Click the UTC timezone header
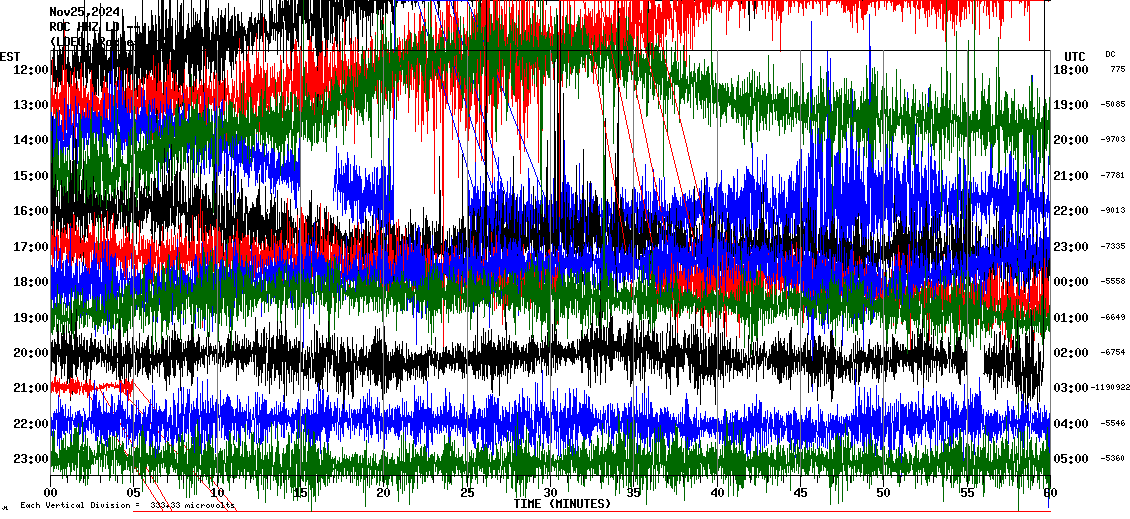The width and height of the screenshot is (1130, 519). tap(1075, 56)
